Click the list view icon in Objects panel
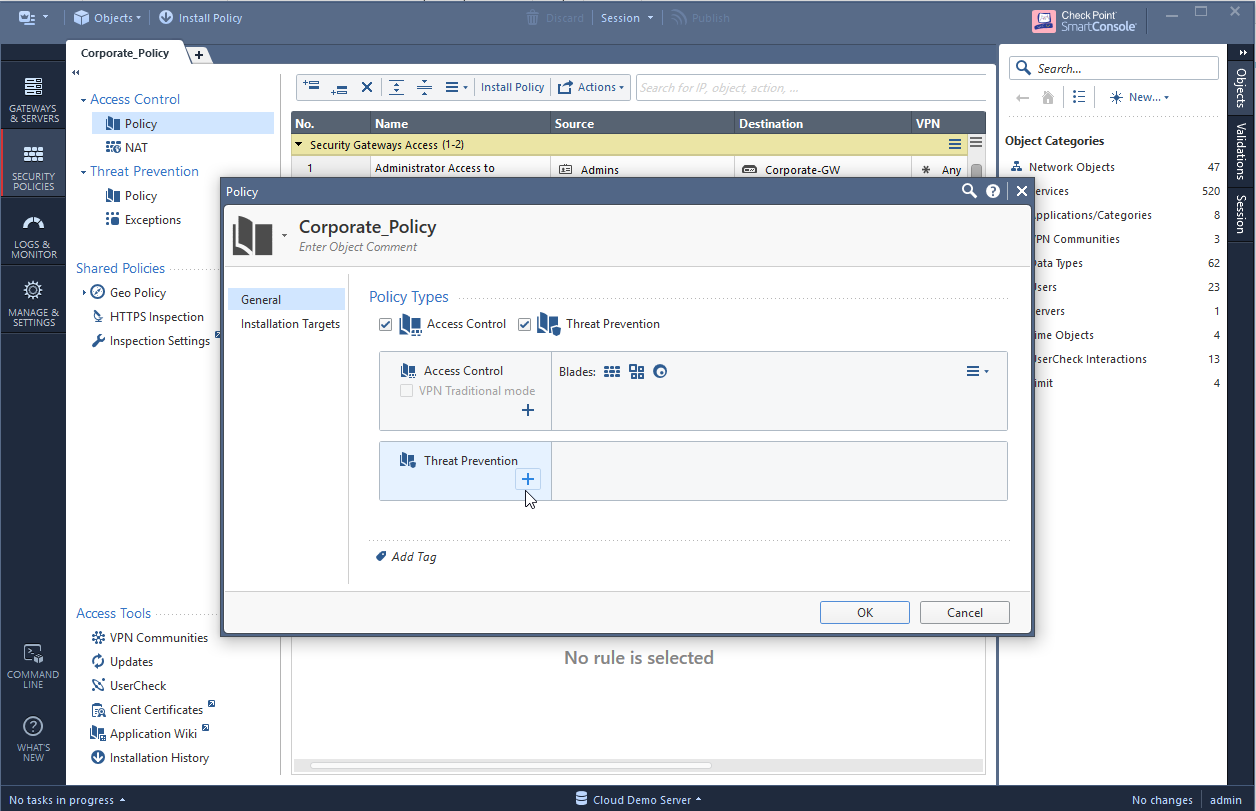 1079,97
